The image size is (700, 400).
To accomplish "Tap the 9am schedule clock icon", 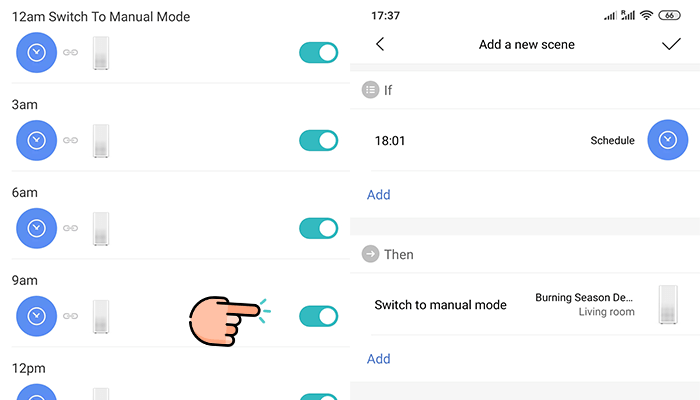I will coord(37,316).
